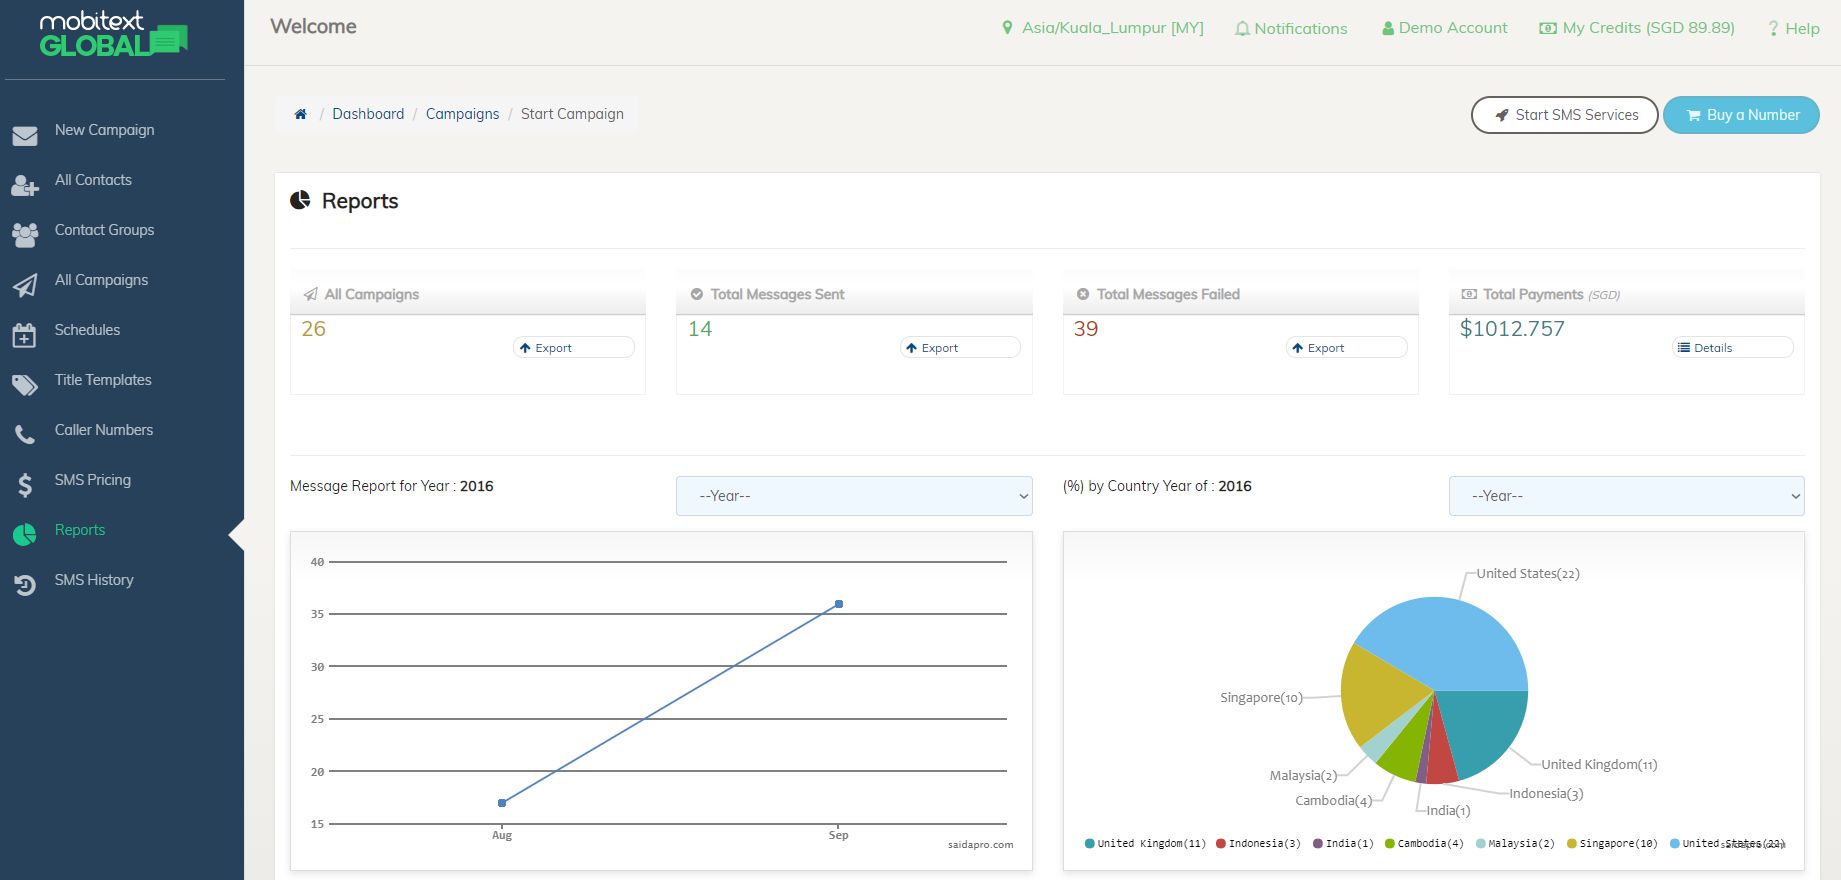1841x880 pixels.
Task: Click the All Contacts person icon
Action: [x=25, y=186]
